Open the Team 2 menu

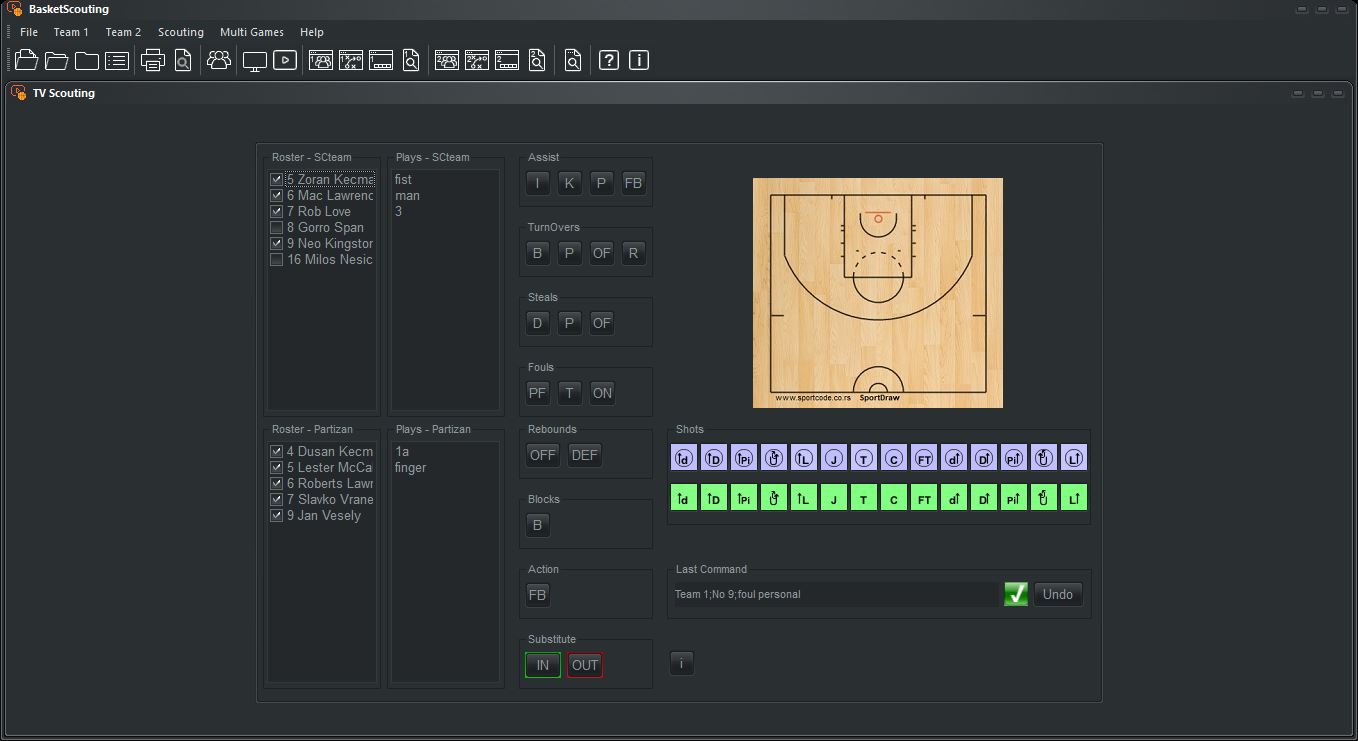tap(123, 32)
